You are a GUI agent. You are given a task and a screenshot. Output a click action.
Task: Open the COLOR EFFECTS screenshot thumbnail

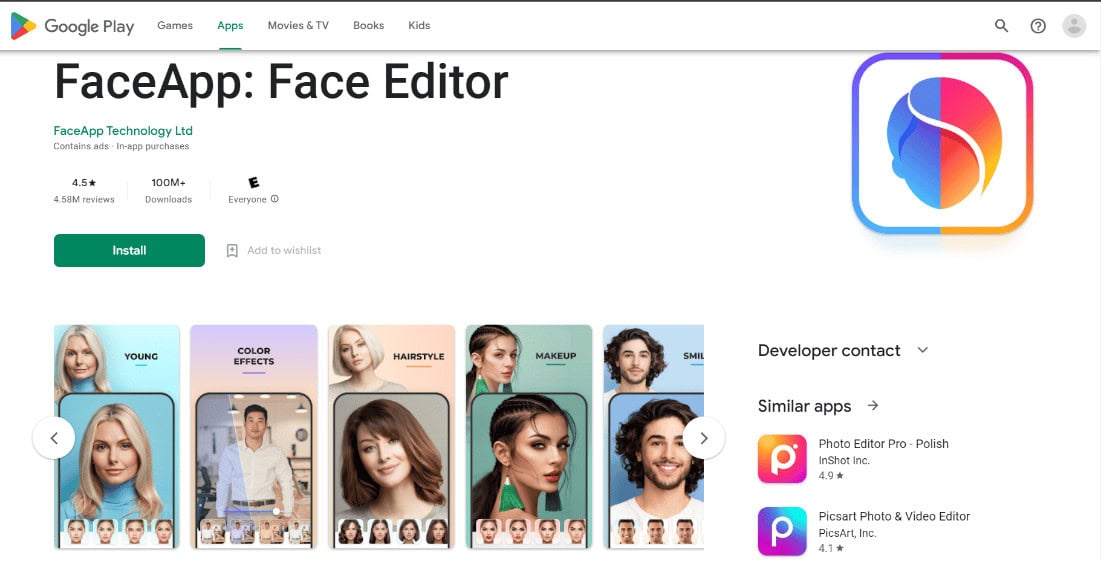click(253, 437)
